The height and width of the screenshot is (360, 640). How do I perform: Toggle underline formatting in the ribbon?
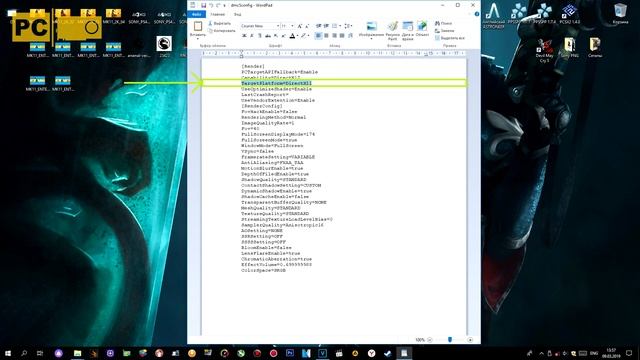(260, 36)
